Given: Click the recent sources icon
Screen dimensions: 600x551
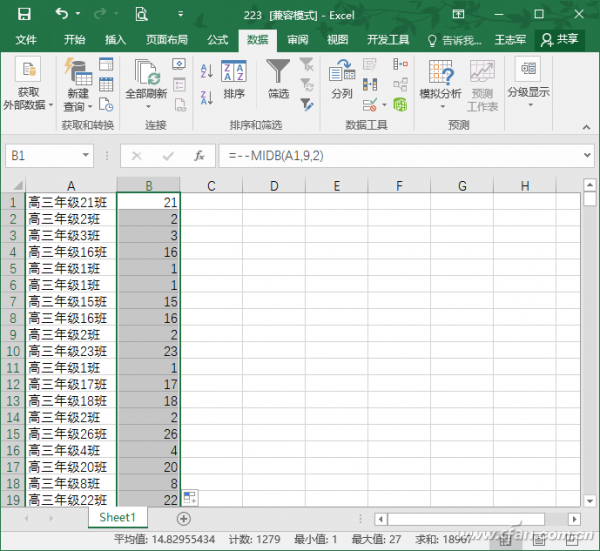Looking at the screenshot, I should 106,104.
